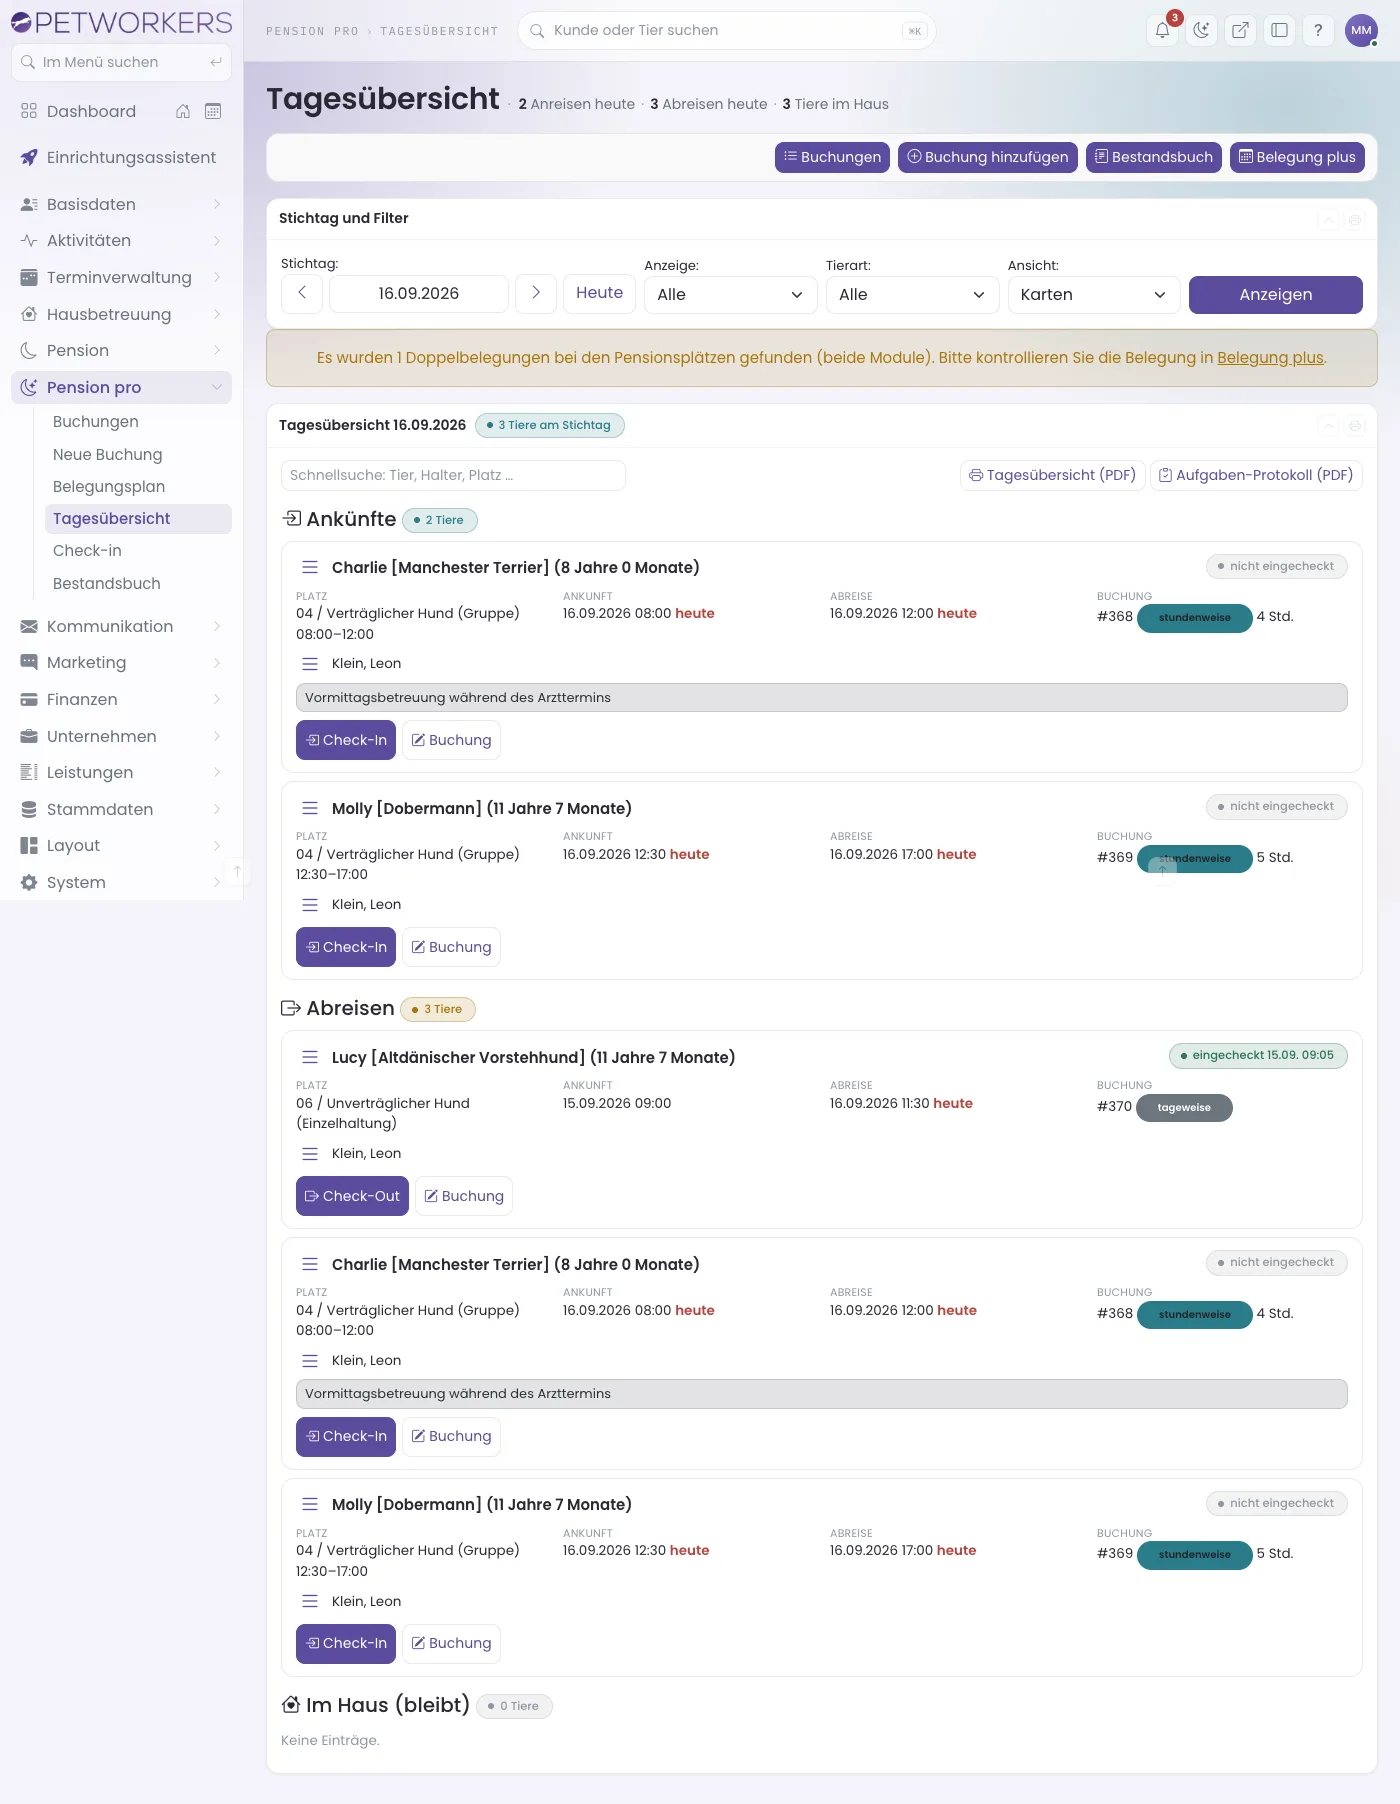Click the Schnellsuche input field
This screenshot has height=1804, width=1400.
pos(453,476)
